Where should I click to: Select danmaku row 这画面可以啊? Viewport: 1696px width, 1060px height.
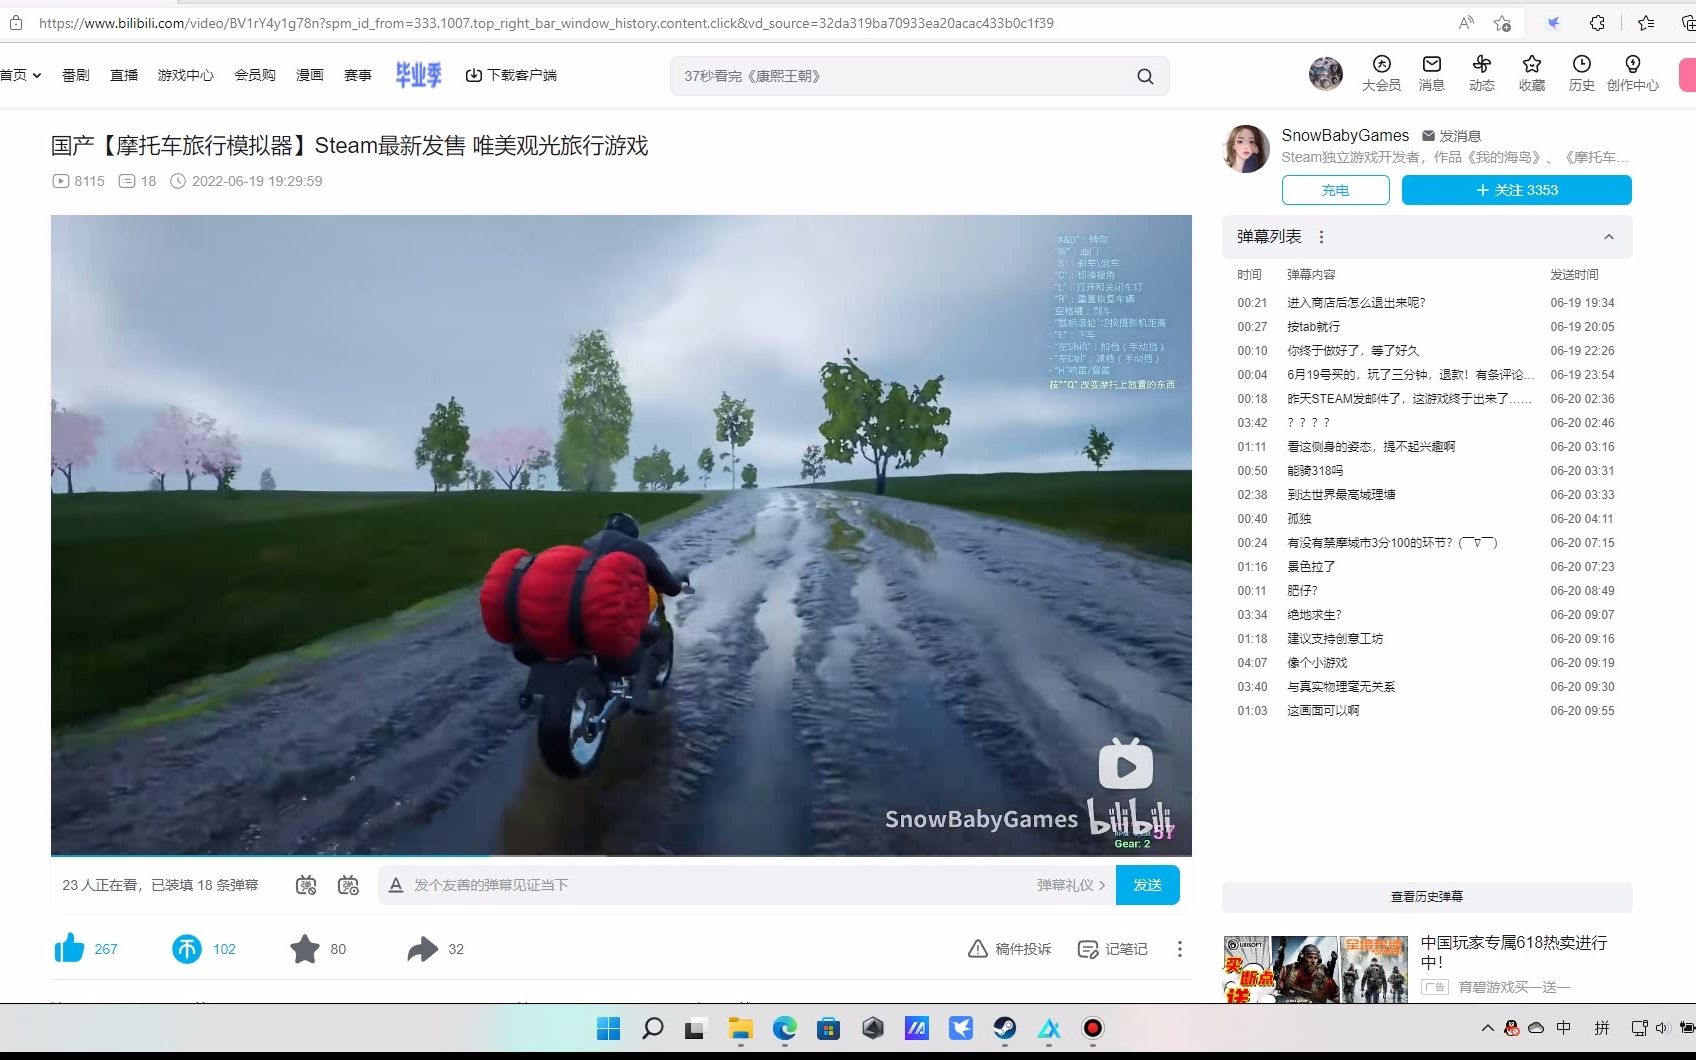(x=1427, y=711)
